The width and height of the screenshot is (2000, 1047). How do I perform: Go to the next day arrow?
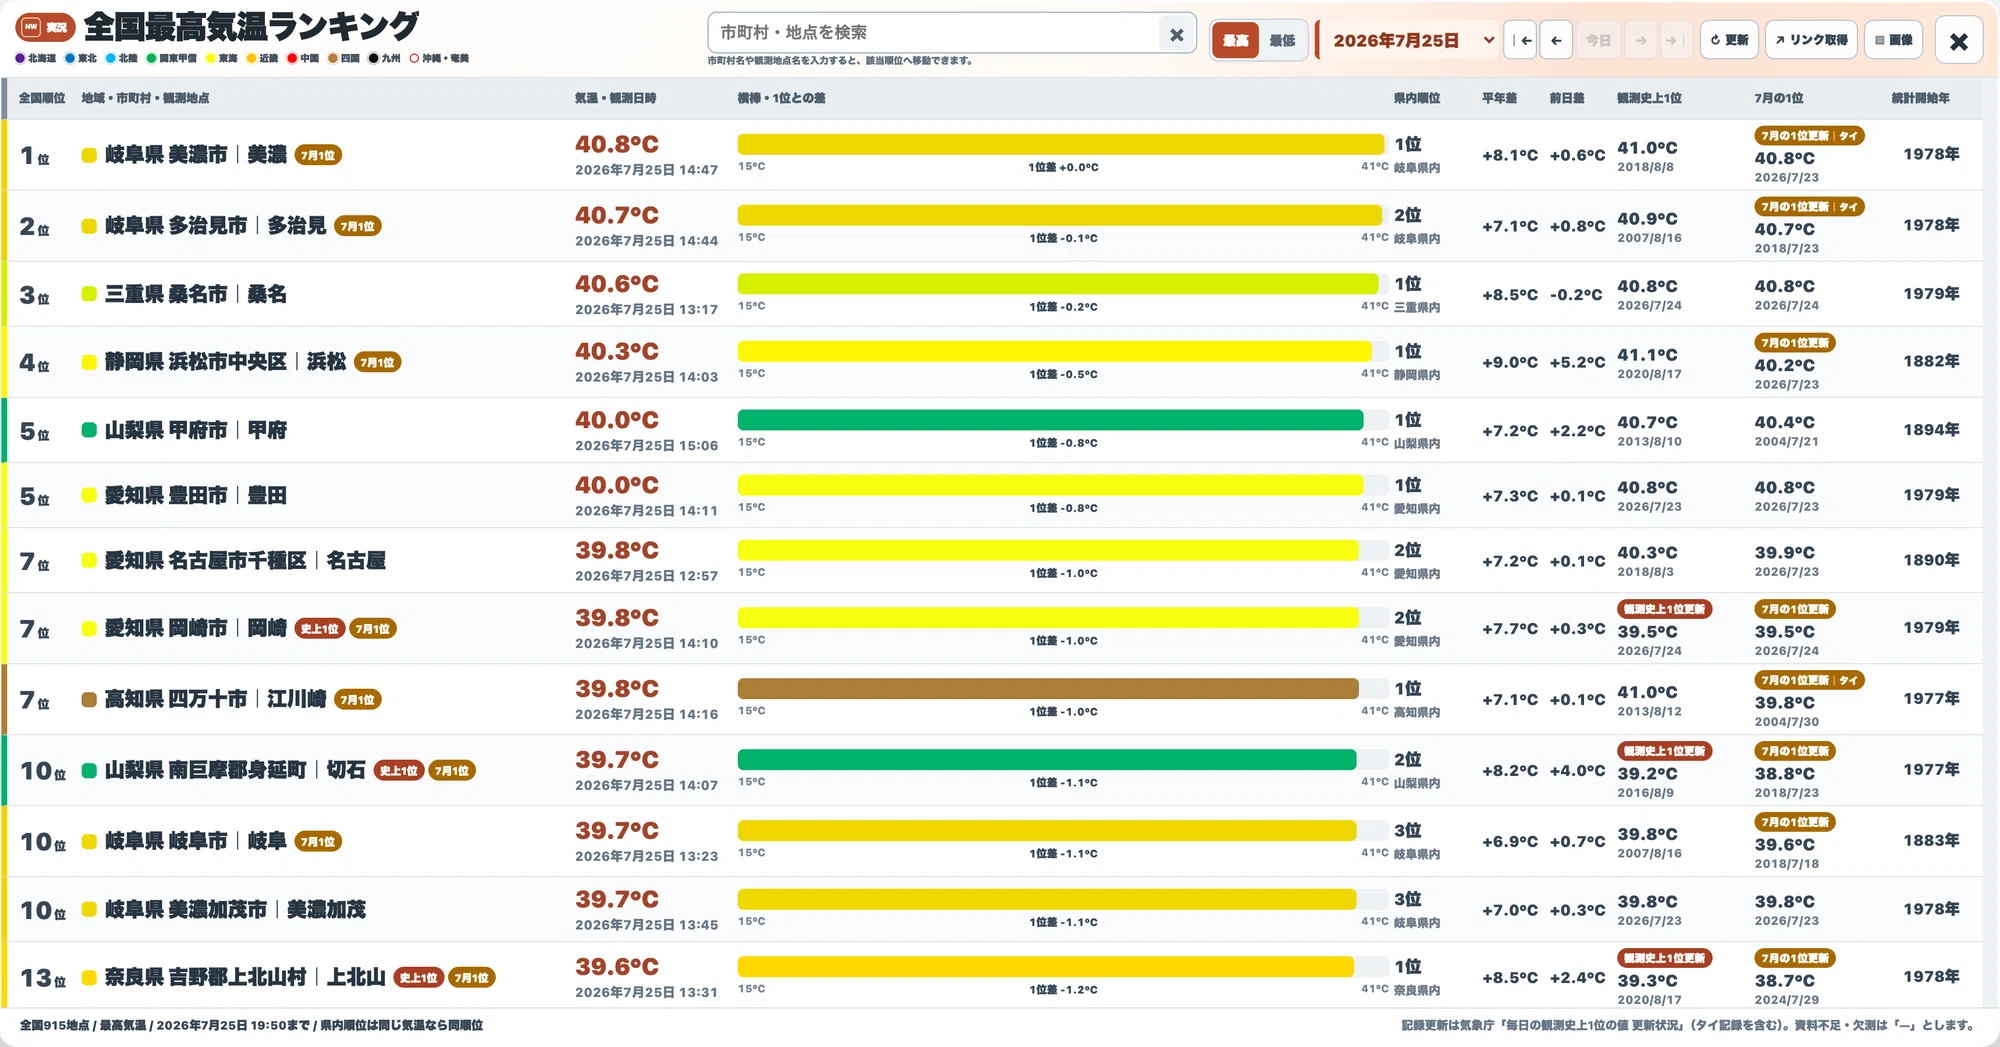1641,40
